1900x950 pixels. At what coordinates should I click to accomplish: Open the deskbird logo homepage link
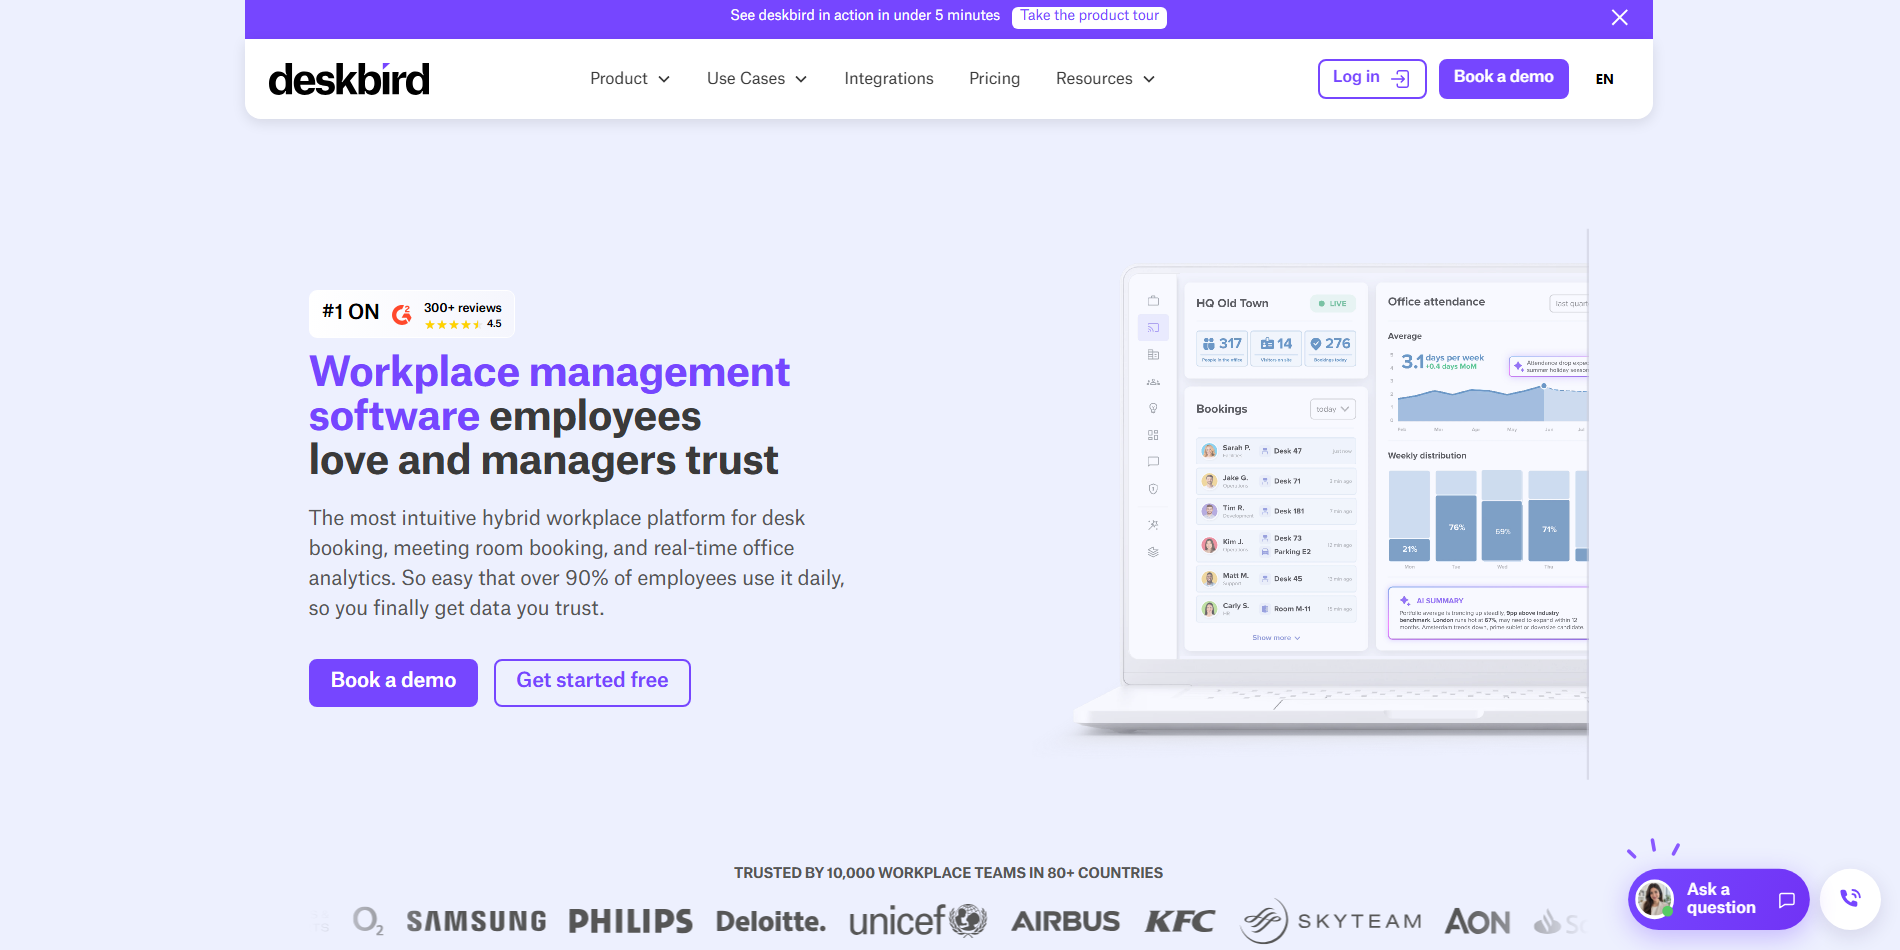pyautogui.click(x=349, y=79)
